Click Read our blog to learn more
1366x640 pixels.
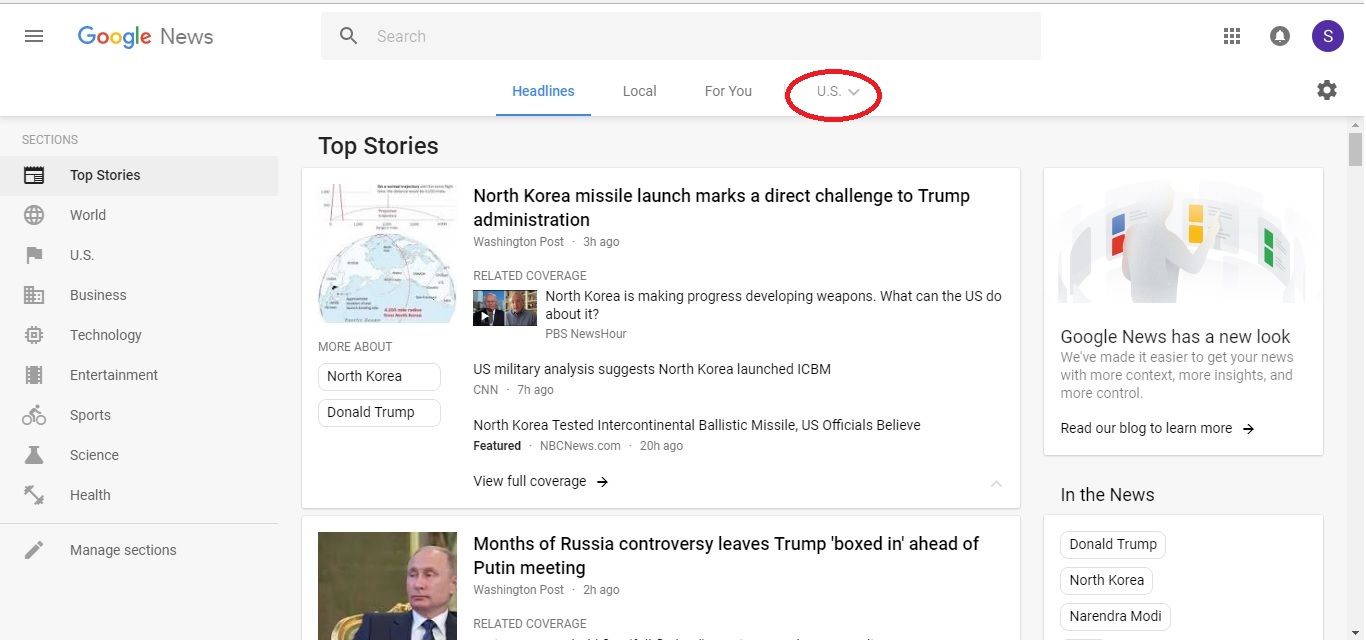1146,428
